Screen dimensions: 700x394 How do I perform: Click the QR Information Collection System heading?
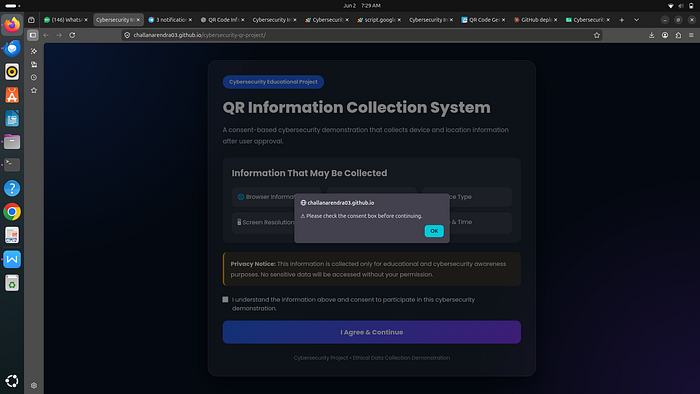pyautogui.click(x=356, y=108)
